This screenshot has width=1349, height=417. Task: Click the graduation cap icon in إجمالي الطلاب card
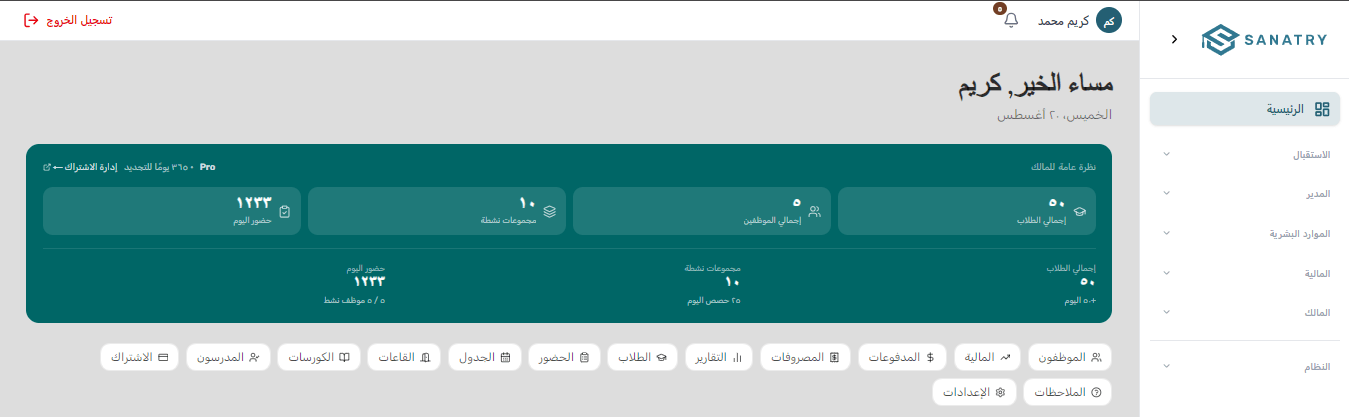point(1080,211)
